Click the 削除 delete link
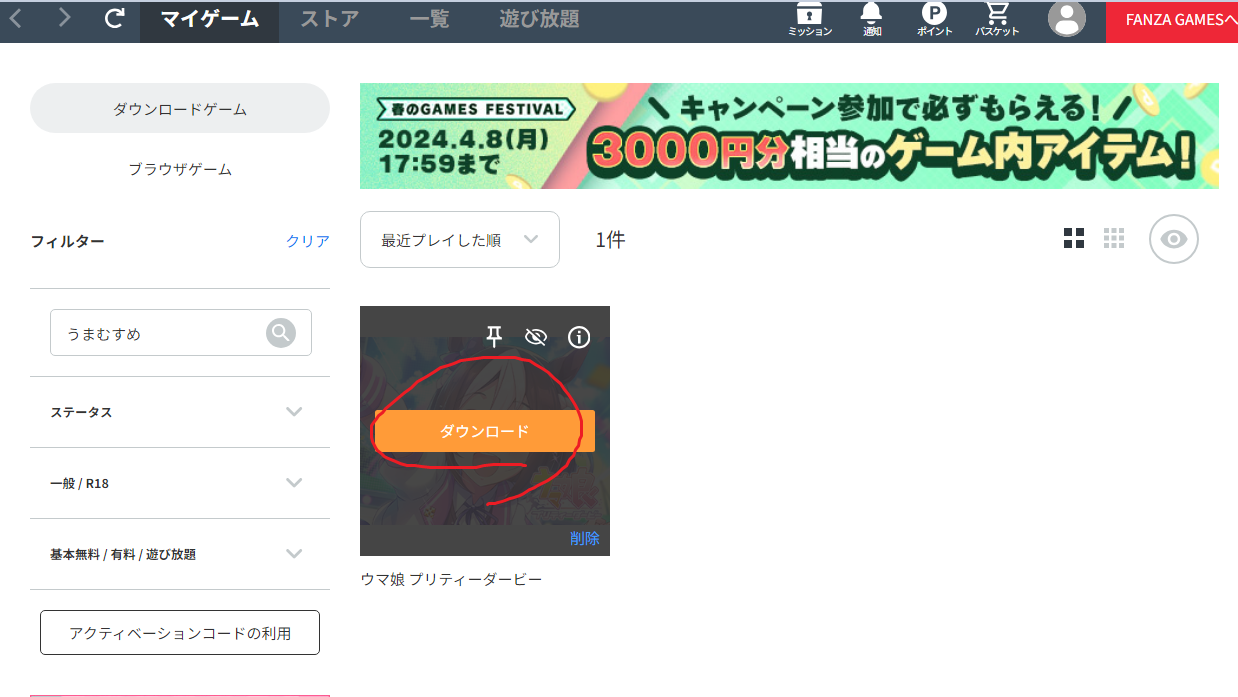 585,538
